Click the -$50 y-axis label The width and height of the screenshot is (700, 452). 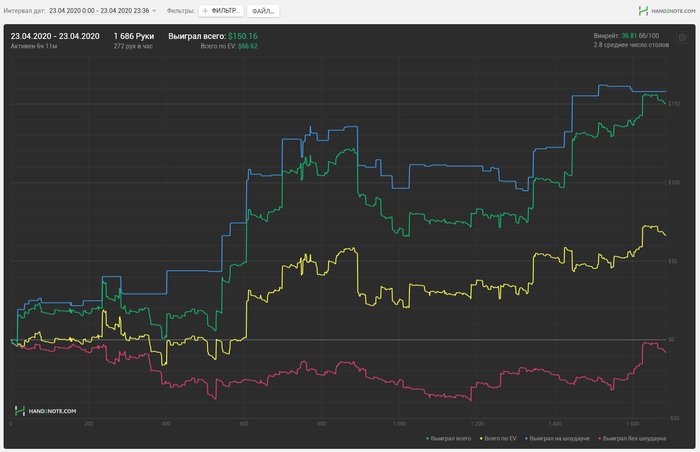click(x=674, y=418)
